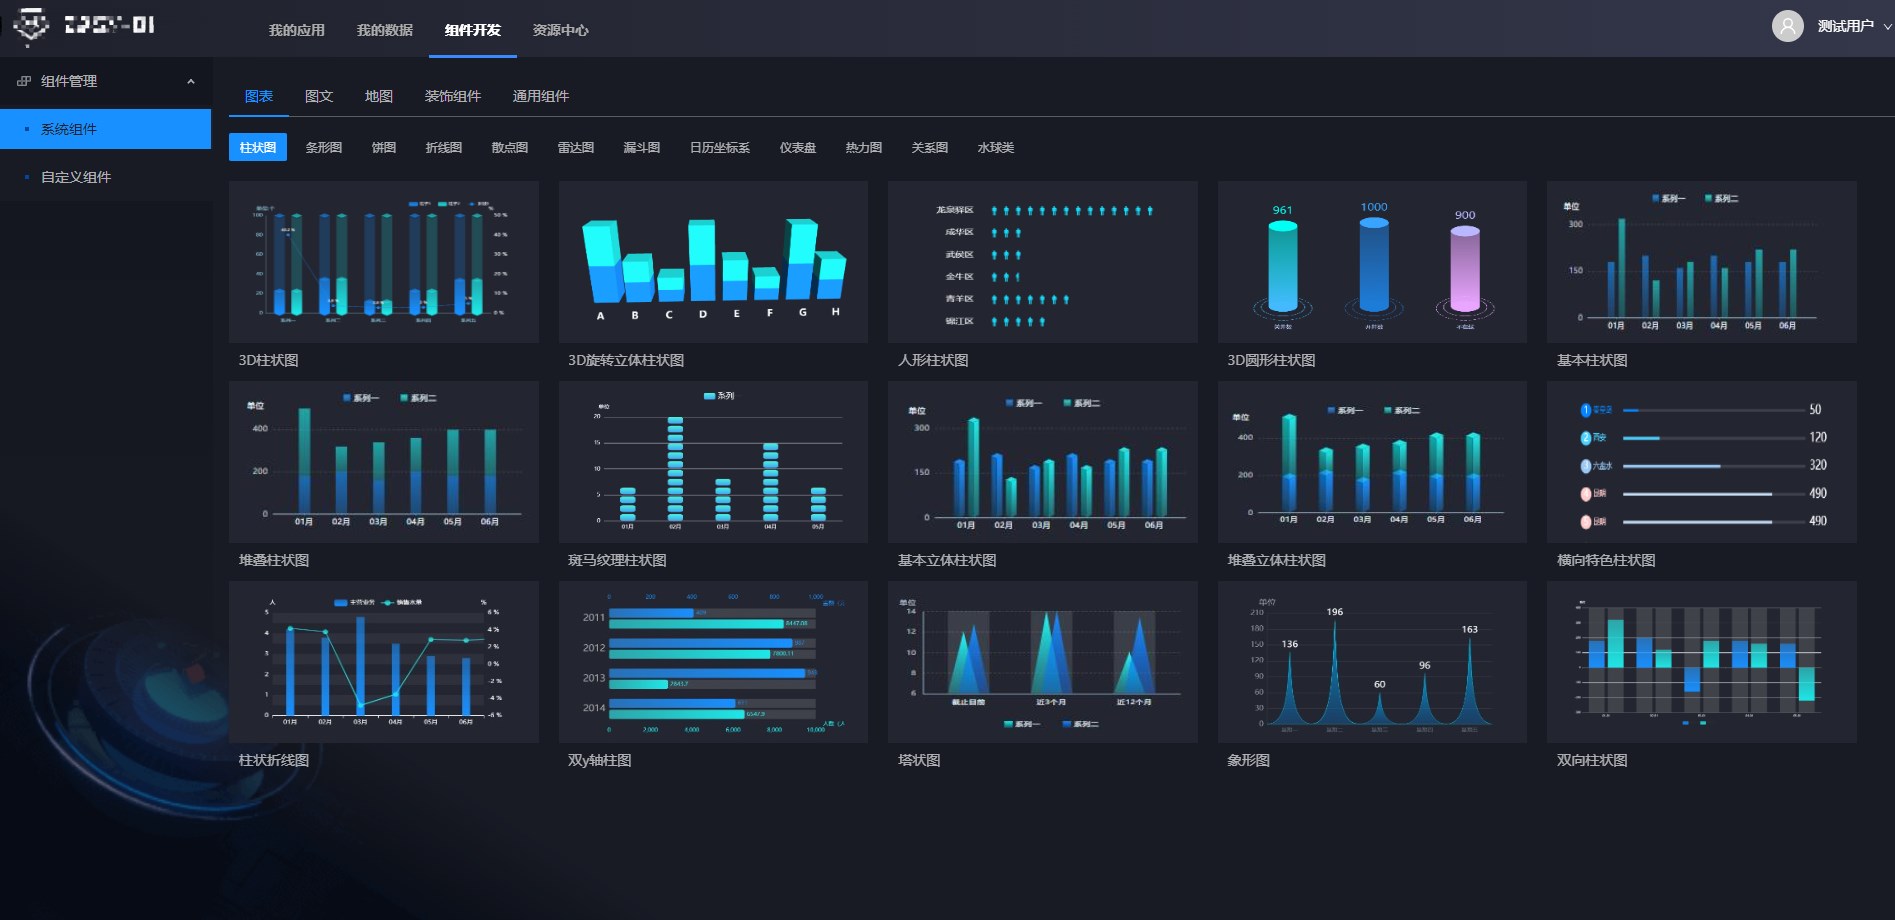Open the 3D旋转立体柱状图 thumbnail
The height and width of the screenshot is (920, 1895).
tap(713, 262)
